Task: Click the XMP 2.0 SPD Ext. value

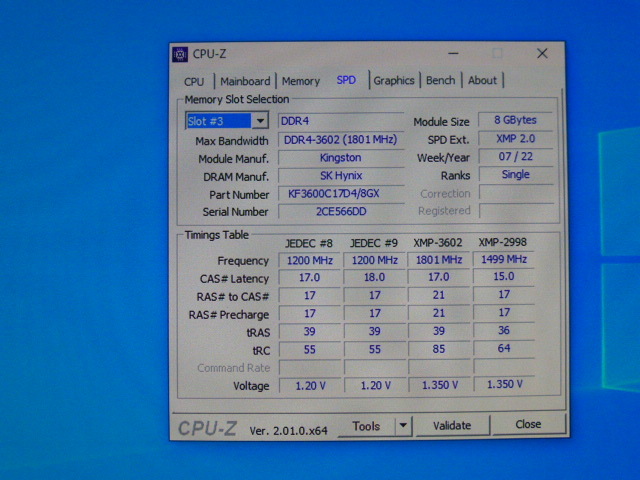Action: 516,139
